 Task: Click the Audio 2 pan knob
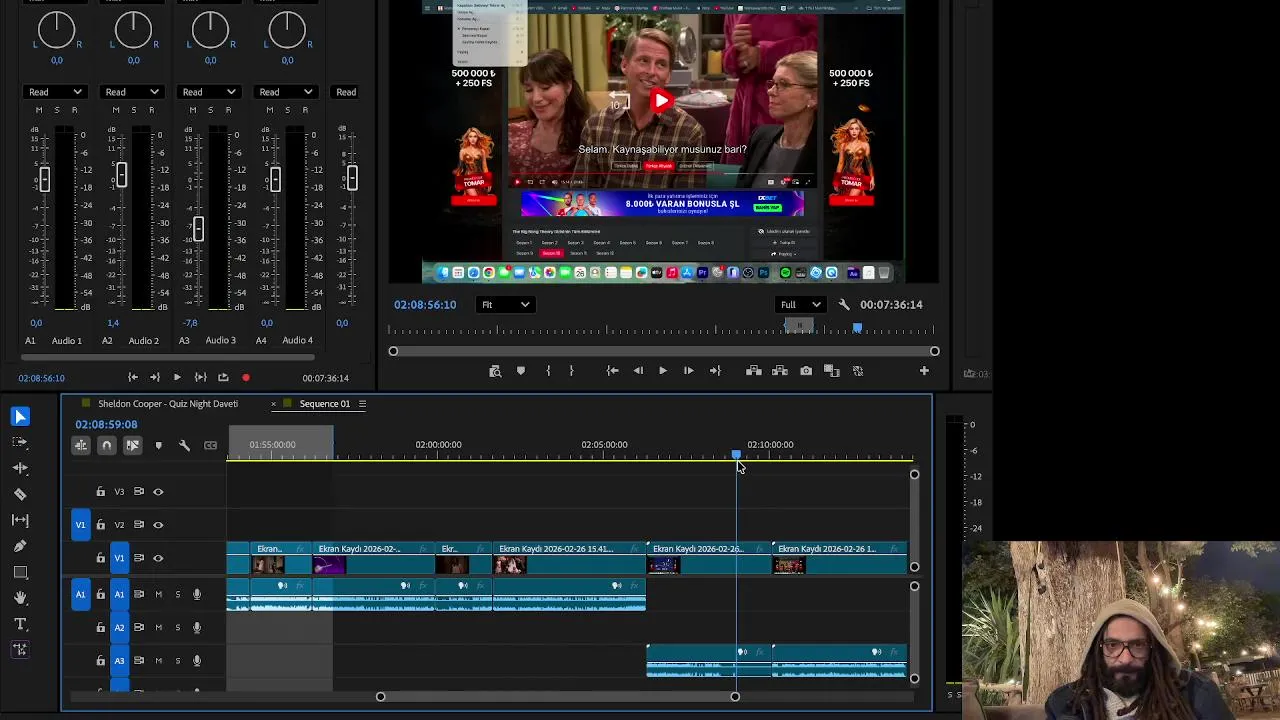(133, 30)
